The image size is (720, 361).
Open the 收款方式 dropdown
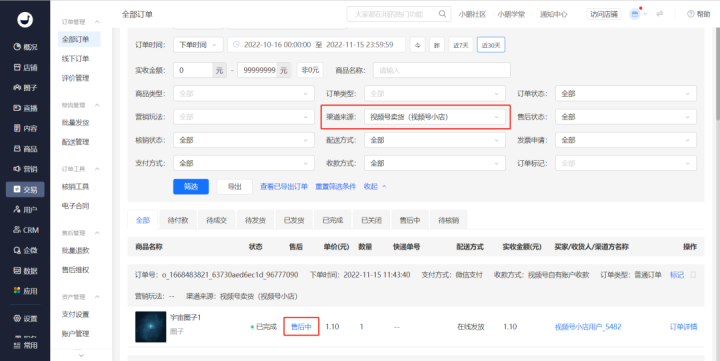click(x=435, y=163)
